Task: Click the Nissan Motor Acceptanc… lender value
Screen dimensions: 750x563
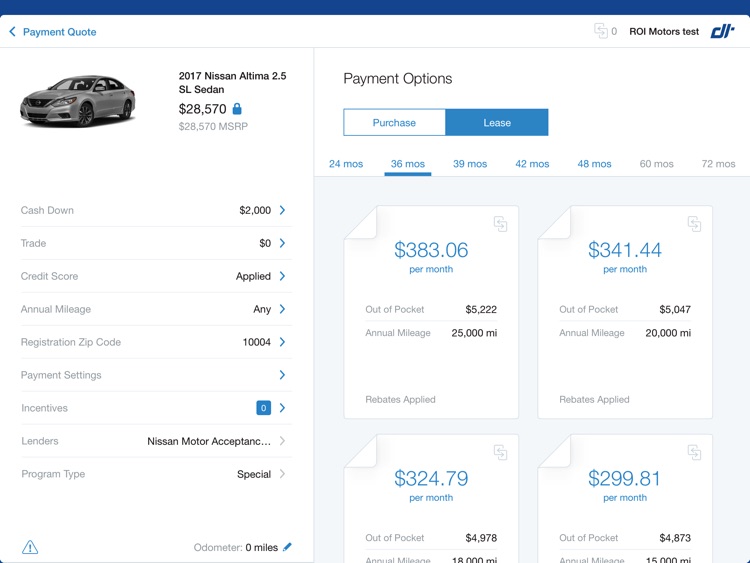Action: (209, 441)
